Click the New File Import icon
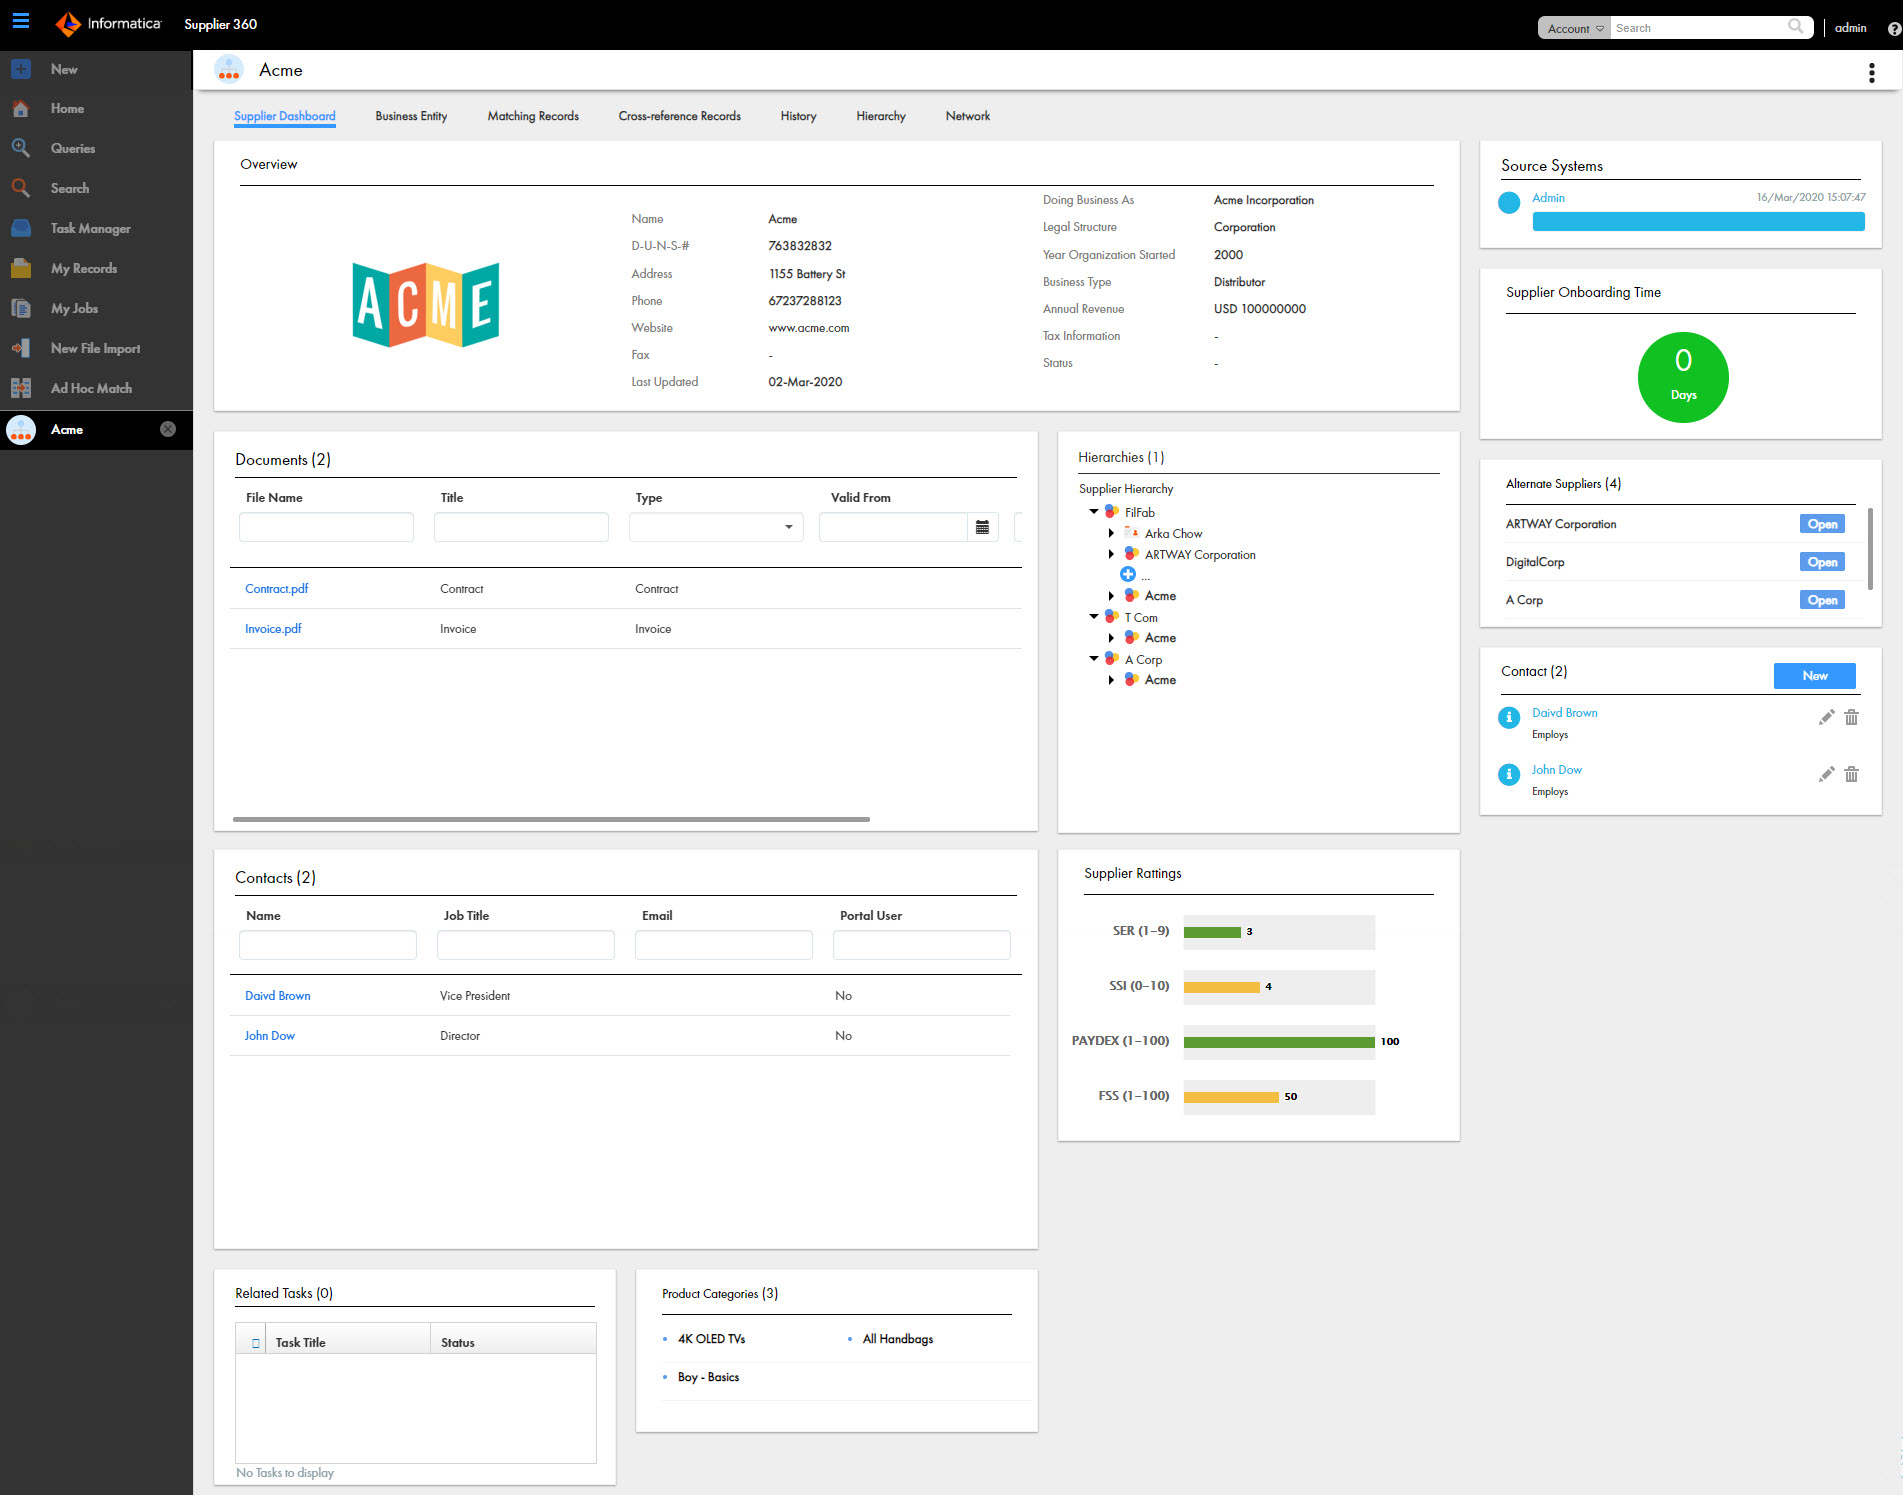 coord(21,348)
